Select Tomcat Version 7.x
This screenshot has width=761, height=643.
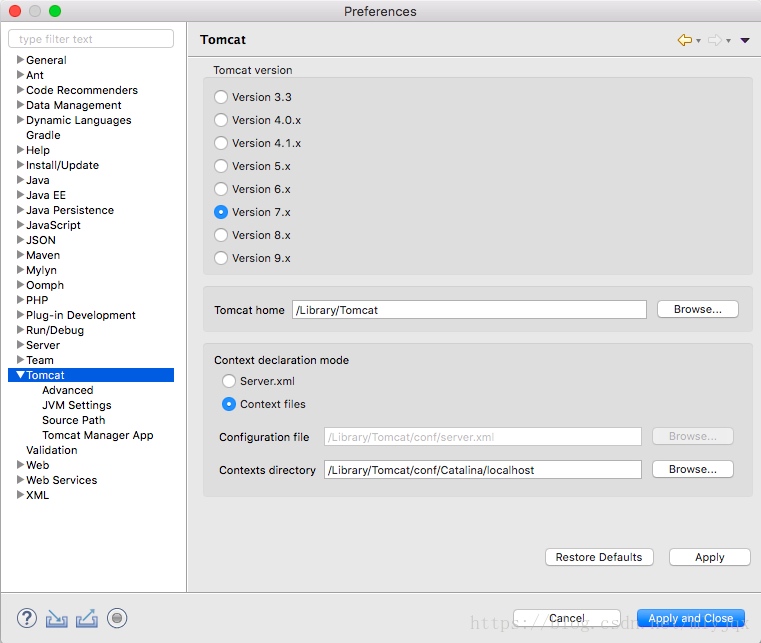[x=221, y=212]
